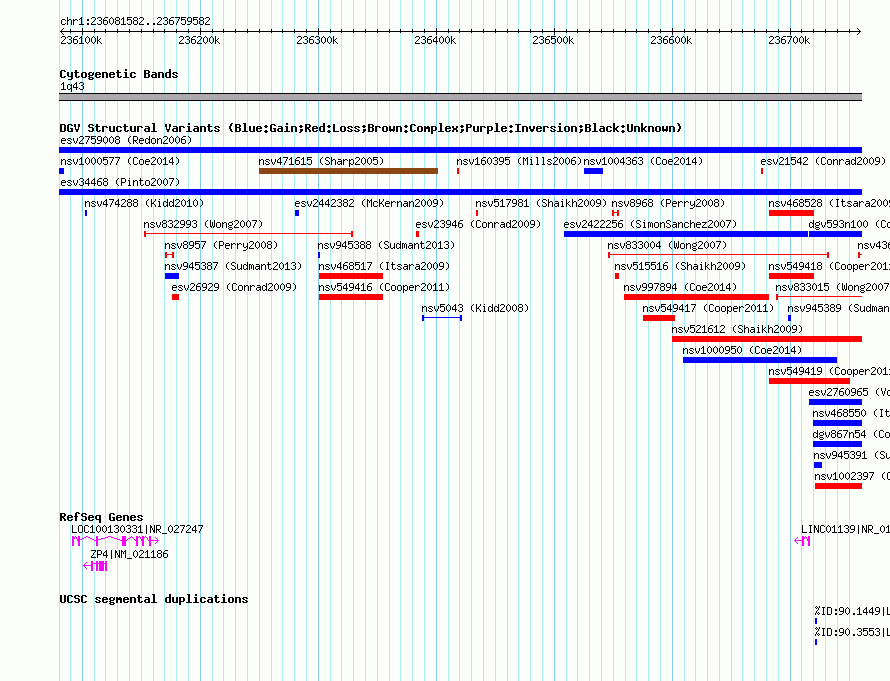Select the 236700k ruler position label
The height and width of the screenshot is (681, 890).
(x=789, y=40)
